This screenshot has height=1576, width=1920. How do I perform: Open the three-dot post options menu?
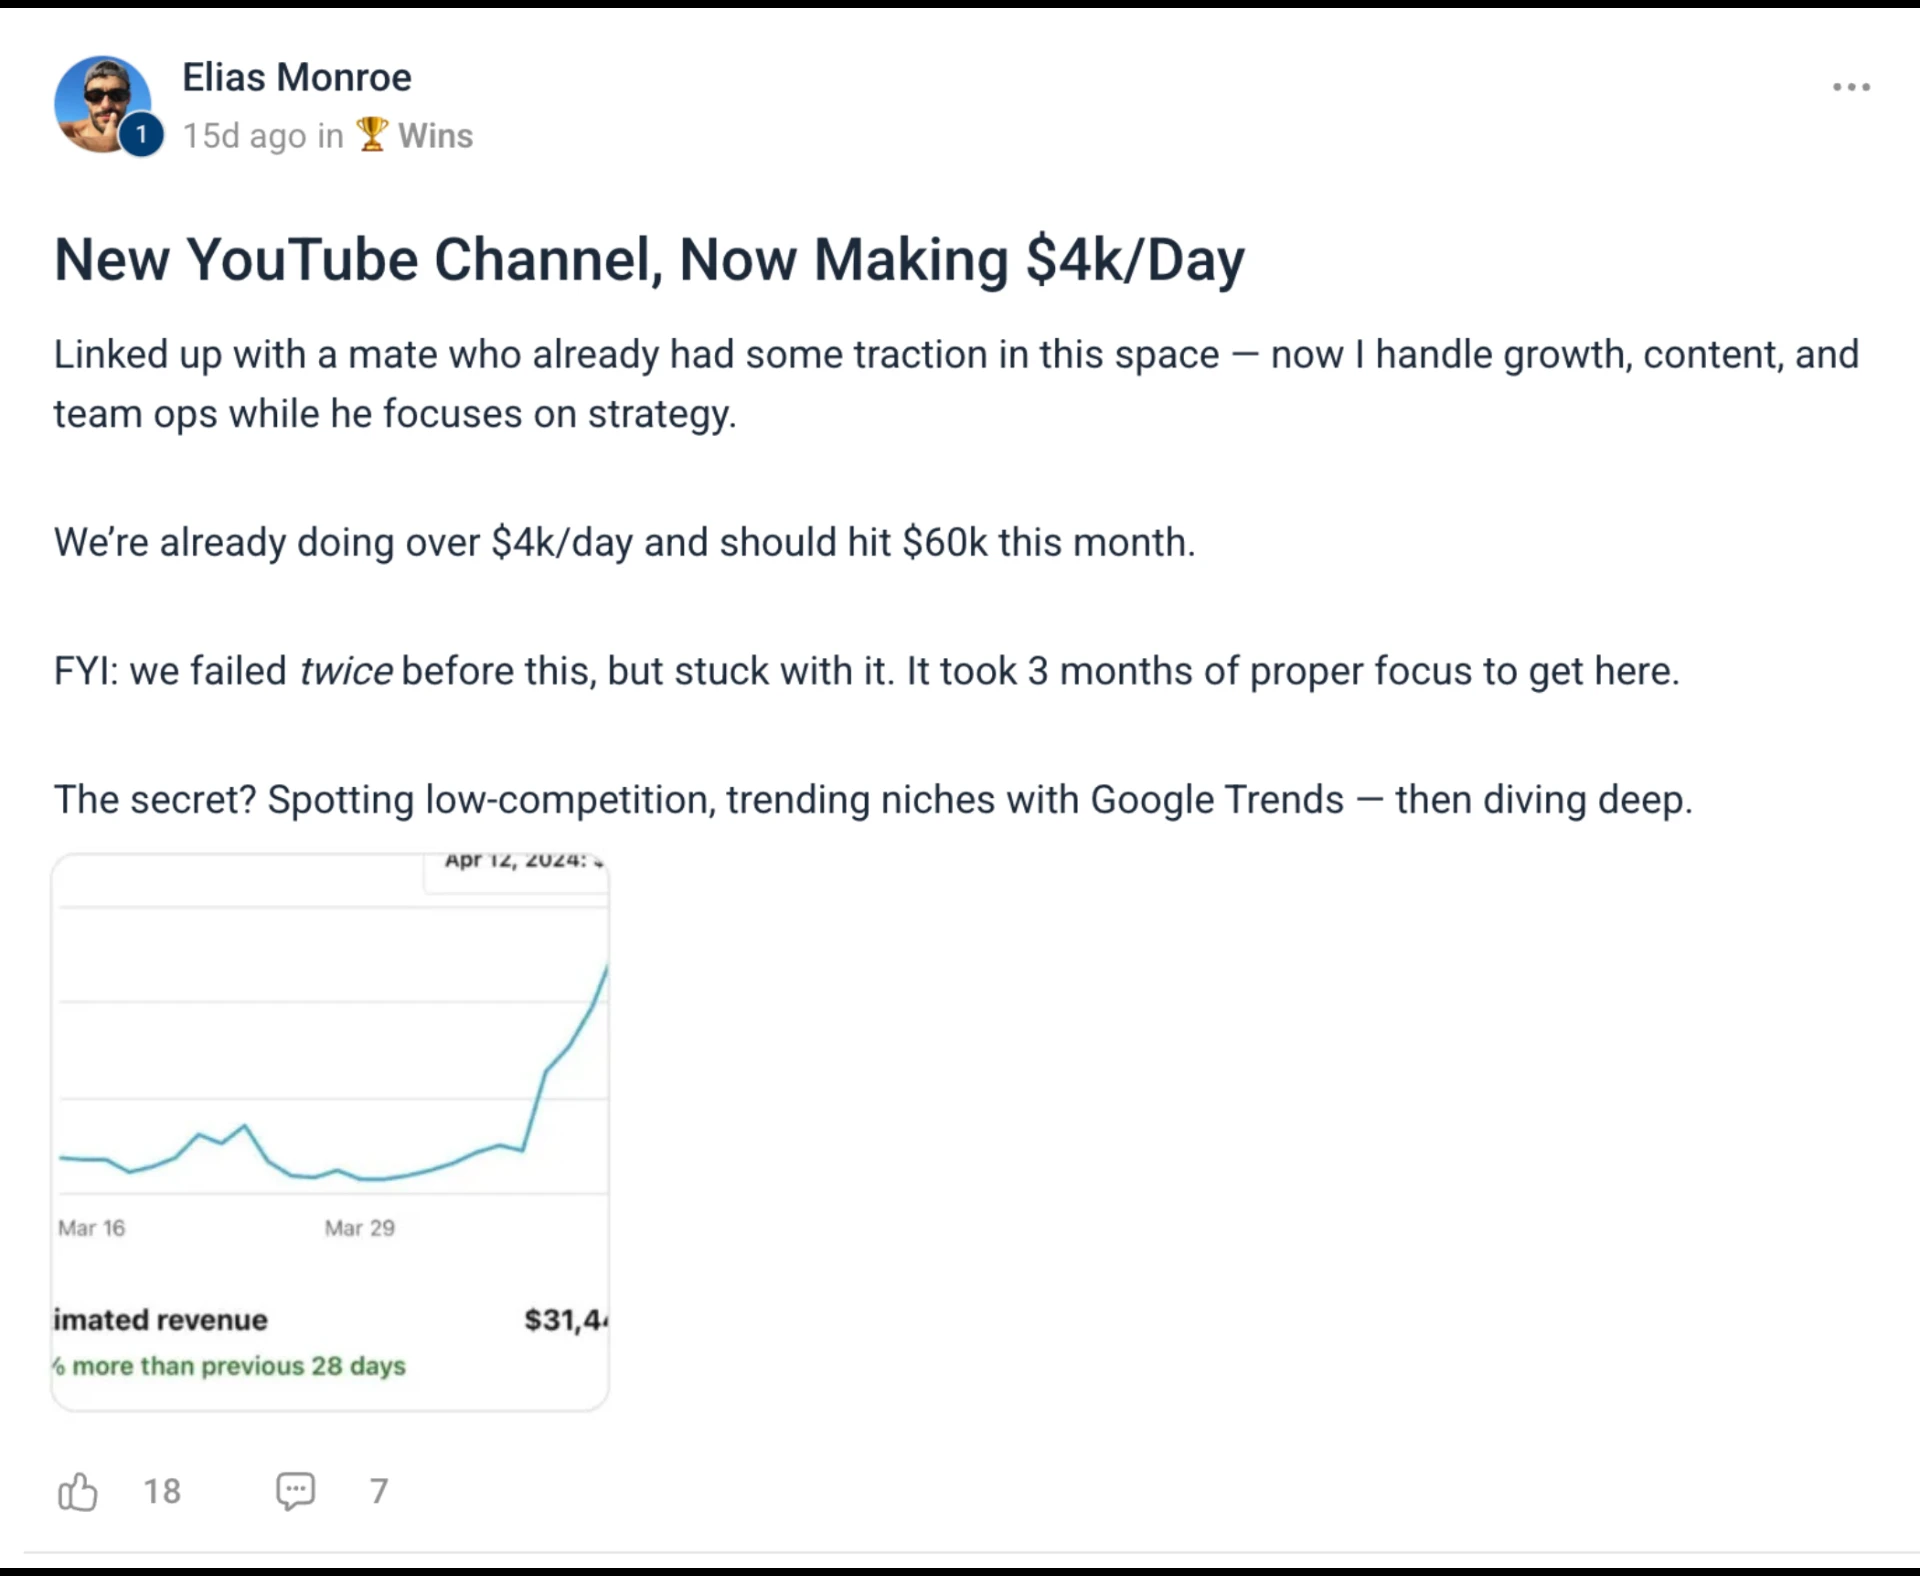coord(1851,87)
